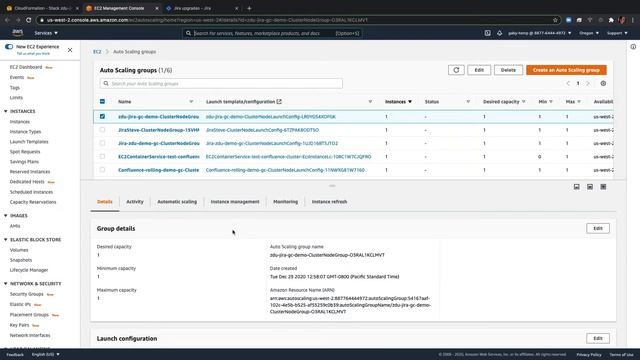
Task: Click the Edit button above the table
Action: point(479,70)
